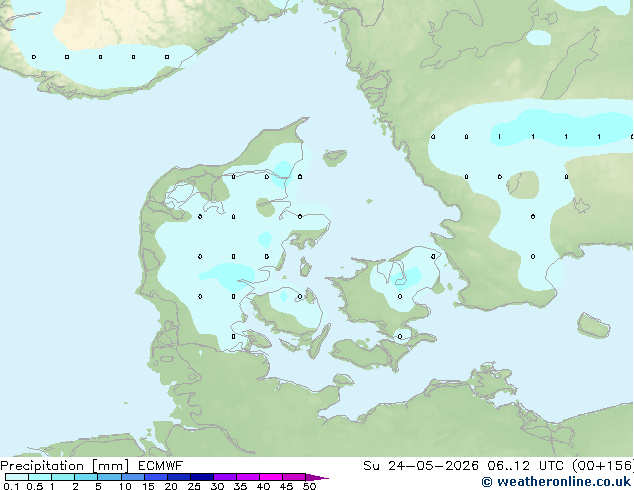
Task: Click the legend value '15'
Action: (x=148, y=486)
